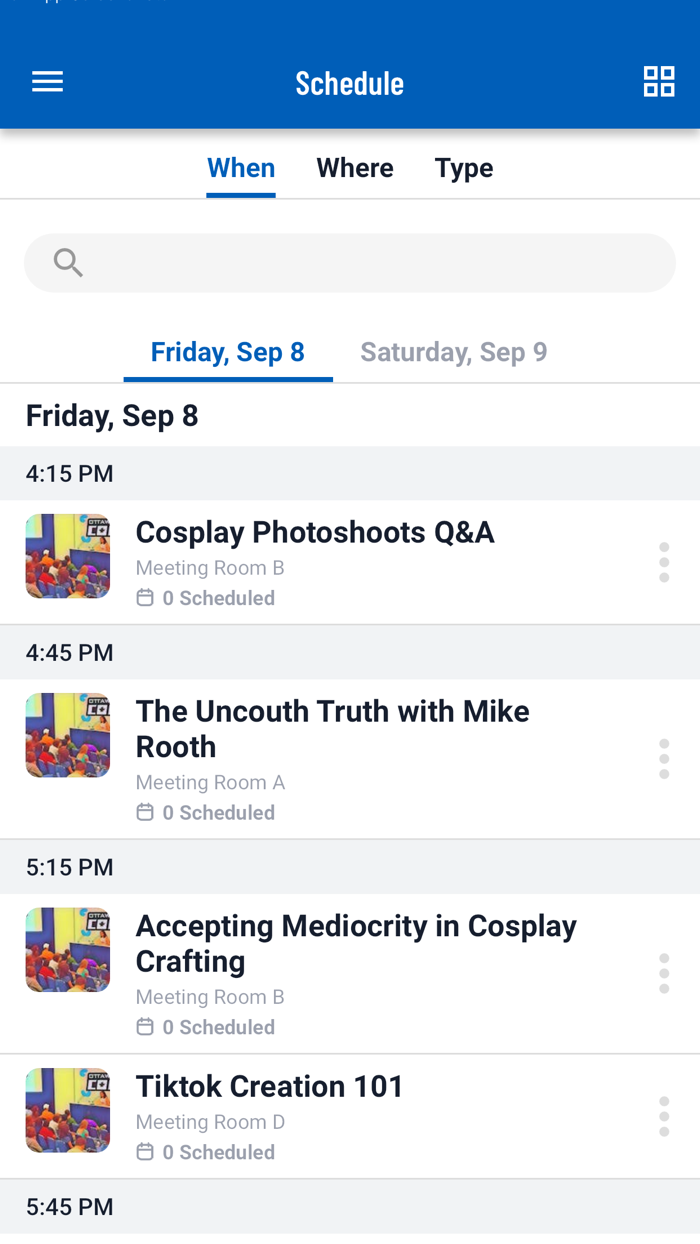Viewport: 700px width, 1244px height.
Task: Open the grid view icon
Action: 659,81
